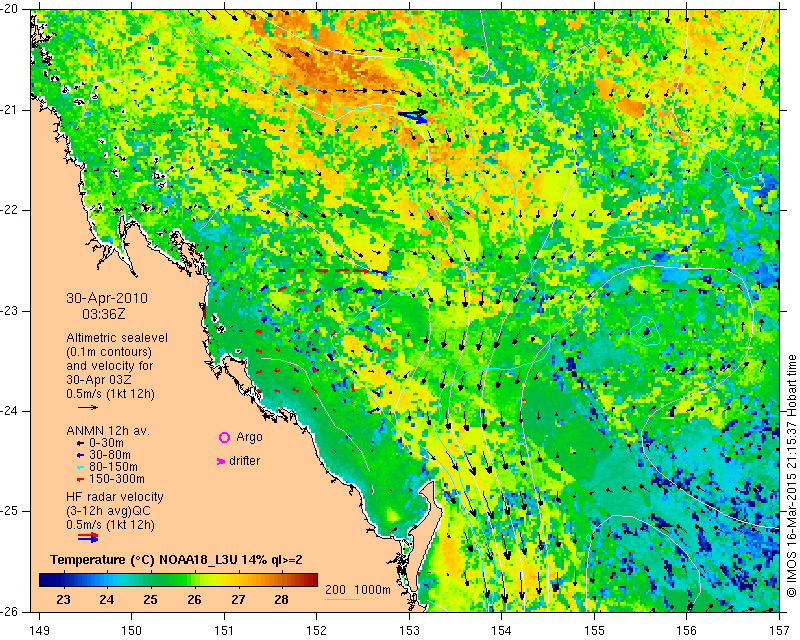This screenshot has height=640, width=800.
Task: Pick the green 25°C section of colorbar
Action: pyautogui.click(x=151, y=580)
